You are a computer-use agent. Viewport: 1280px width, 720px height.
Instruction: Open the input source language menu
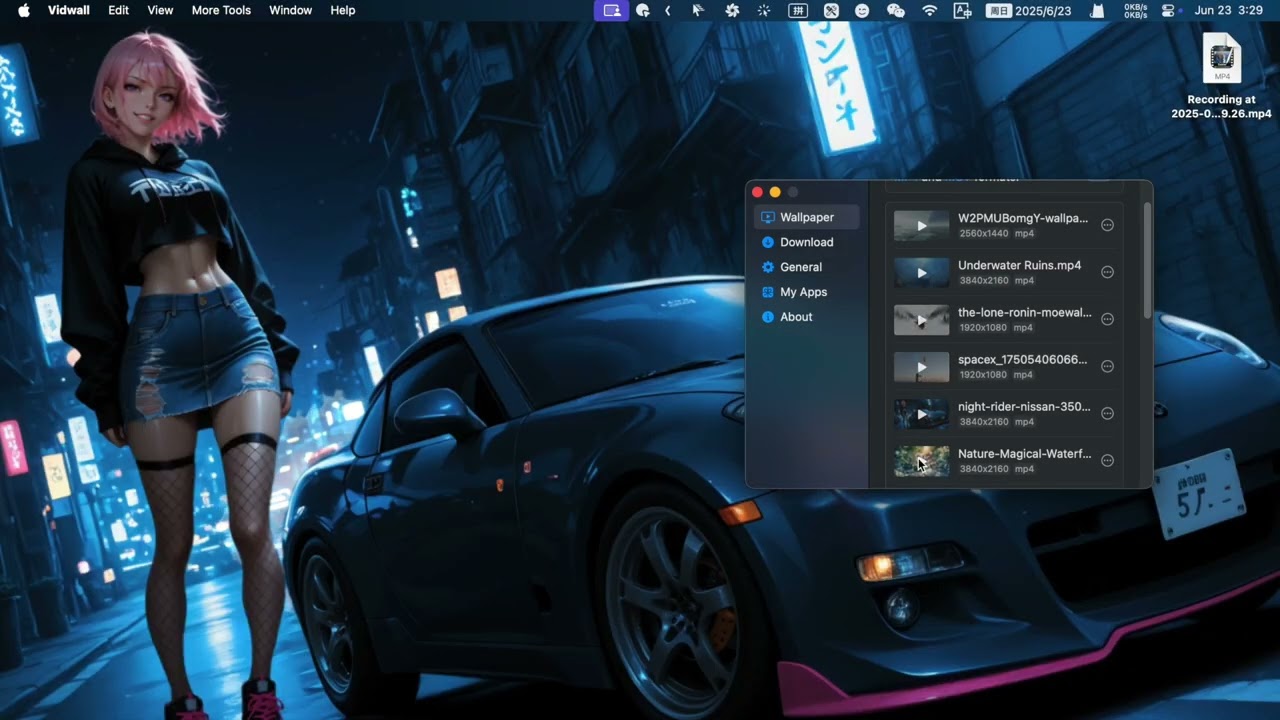[962, 10]
